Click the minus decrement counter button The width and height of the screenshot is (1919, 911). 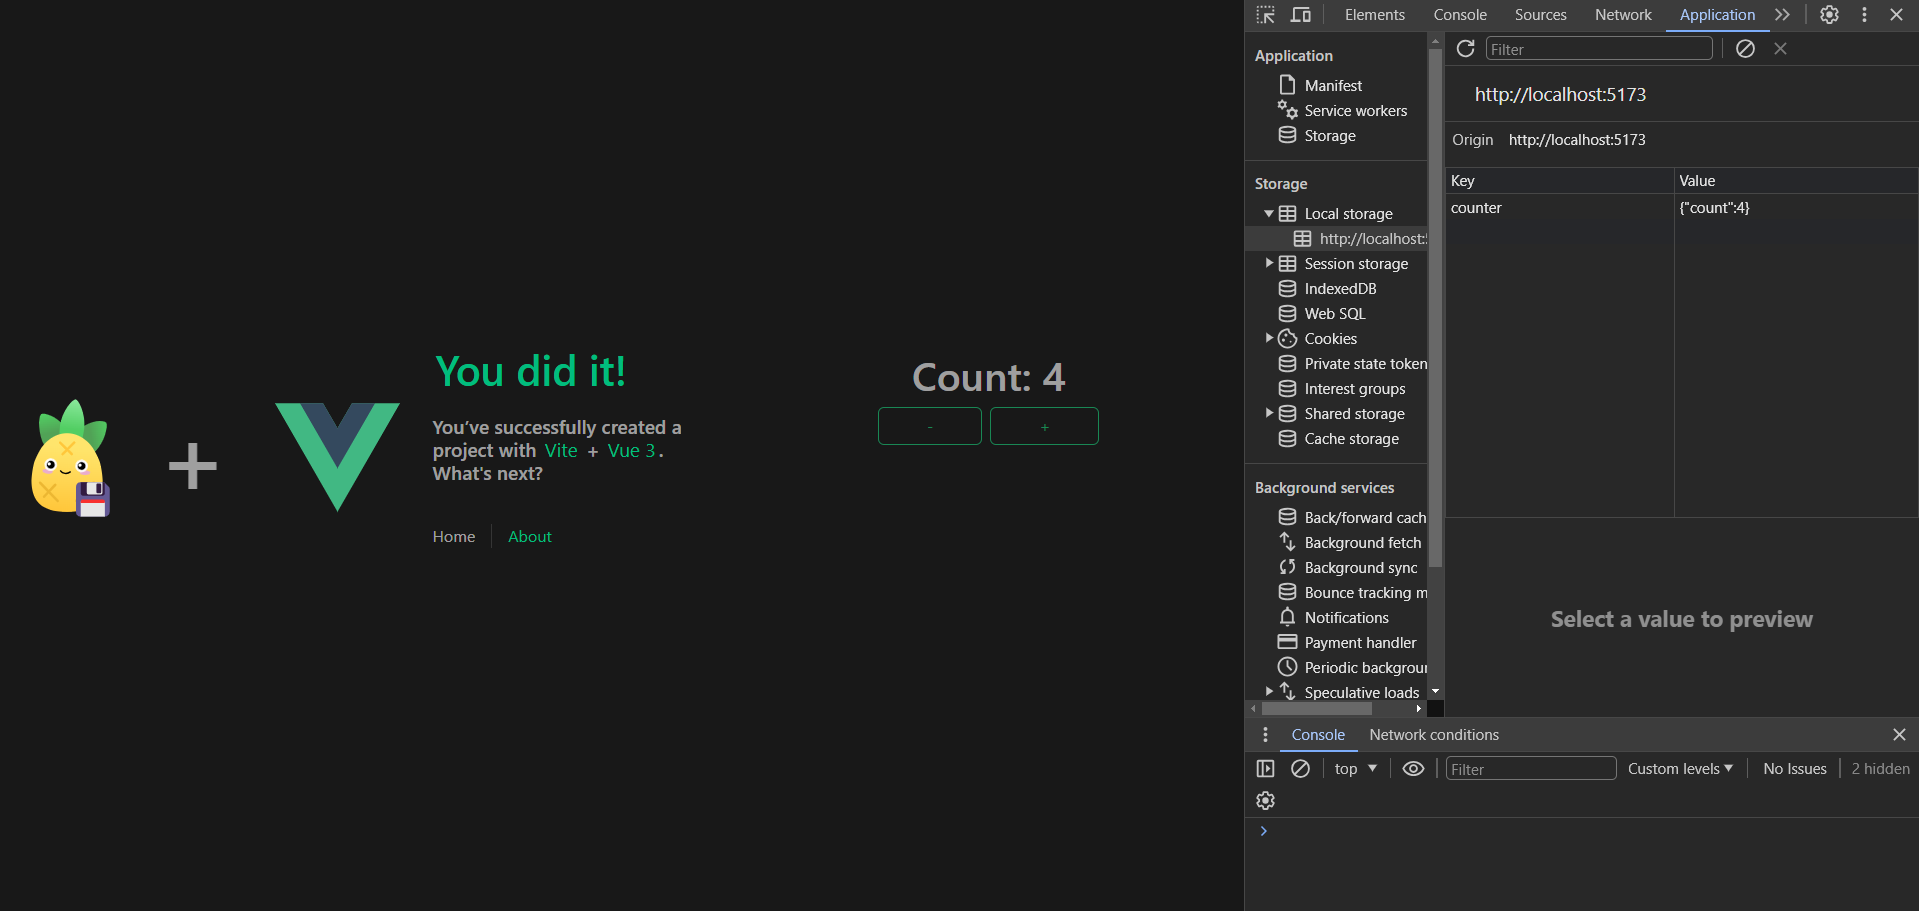tap(930, 426)
